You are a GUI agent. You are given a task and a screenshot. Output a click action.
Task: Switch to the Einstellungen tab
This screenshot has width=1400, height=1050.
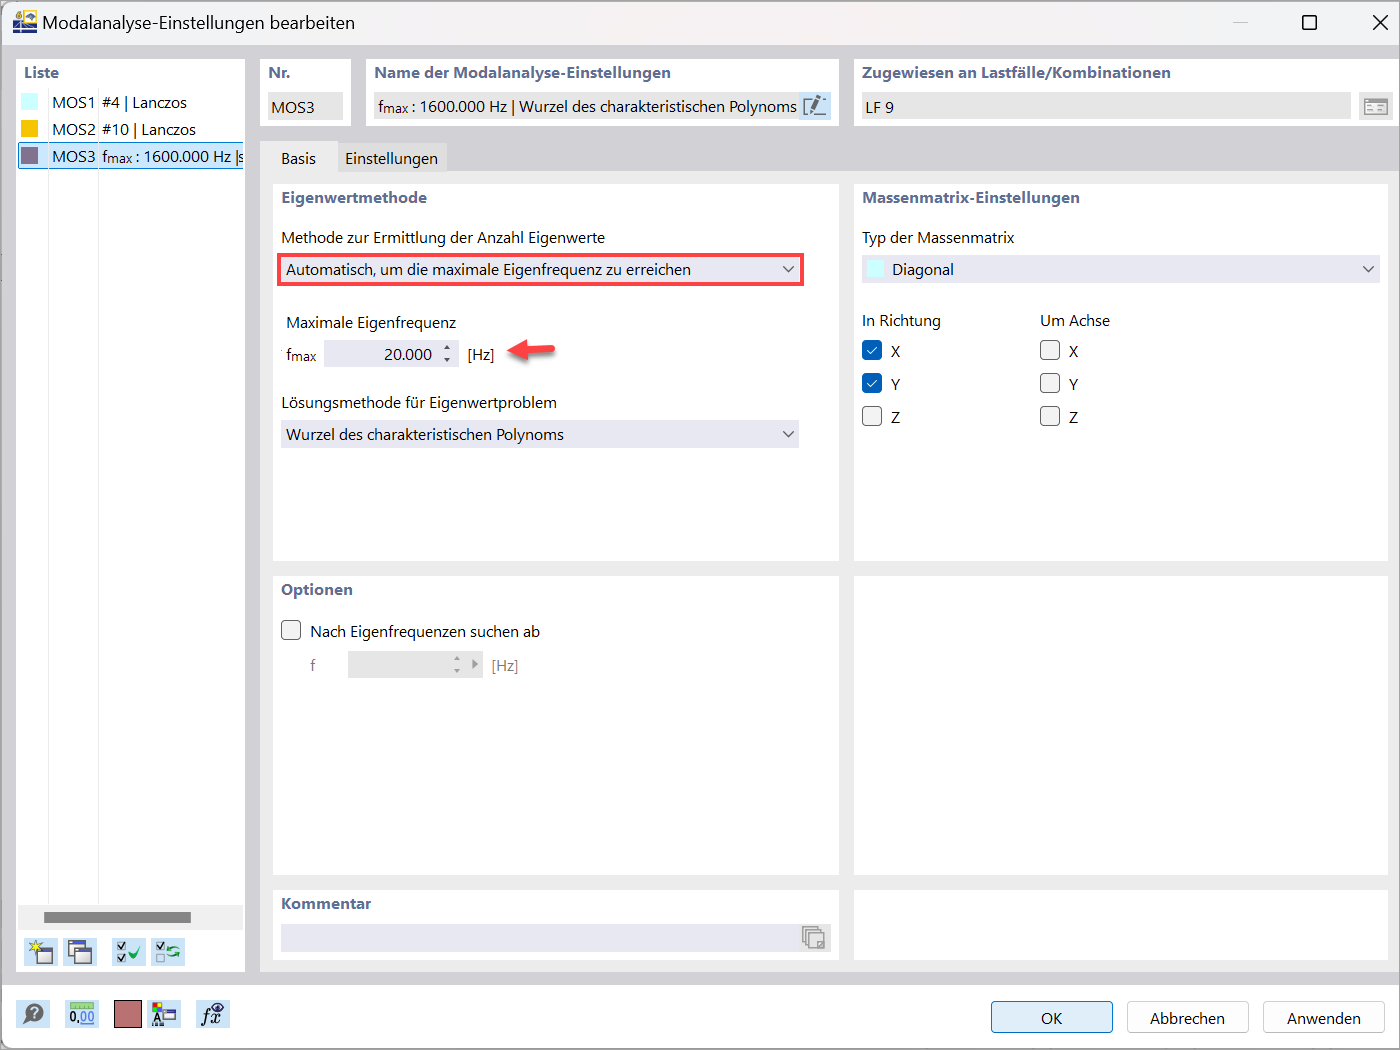click(391, 158)
